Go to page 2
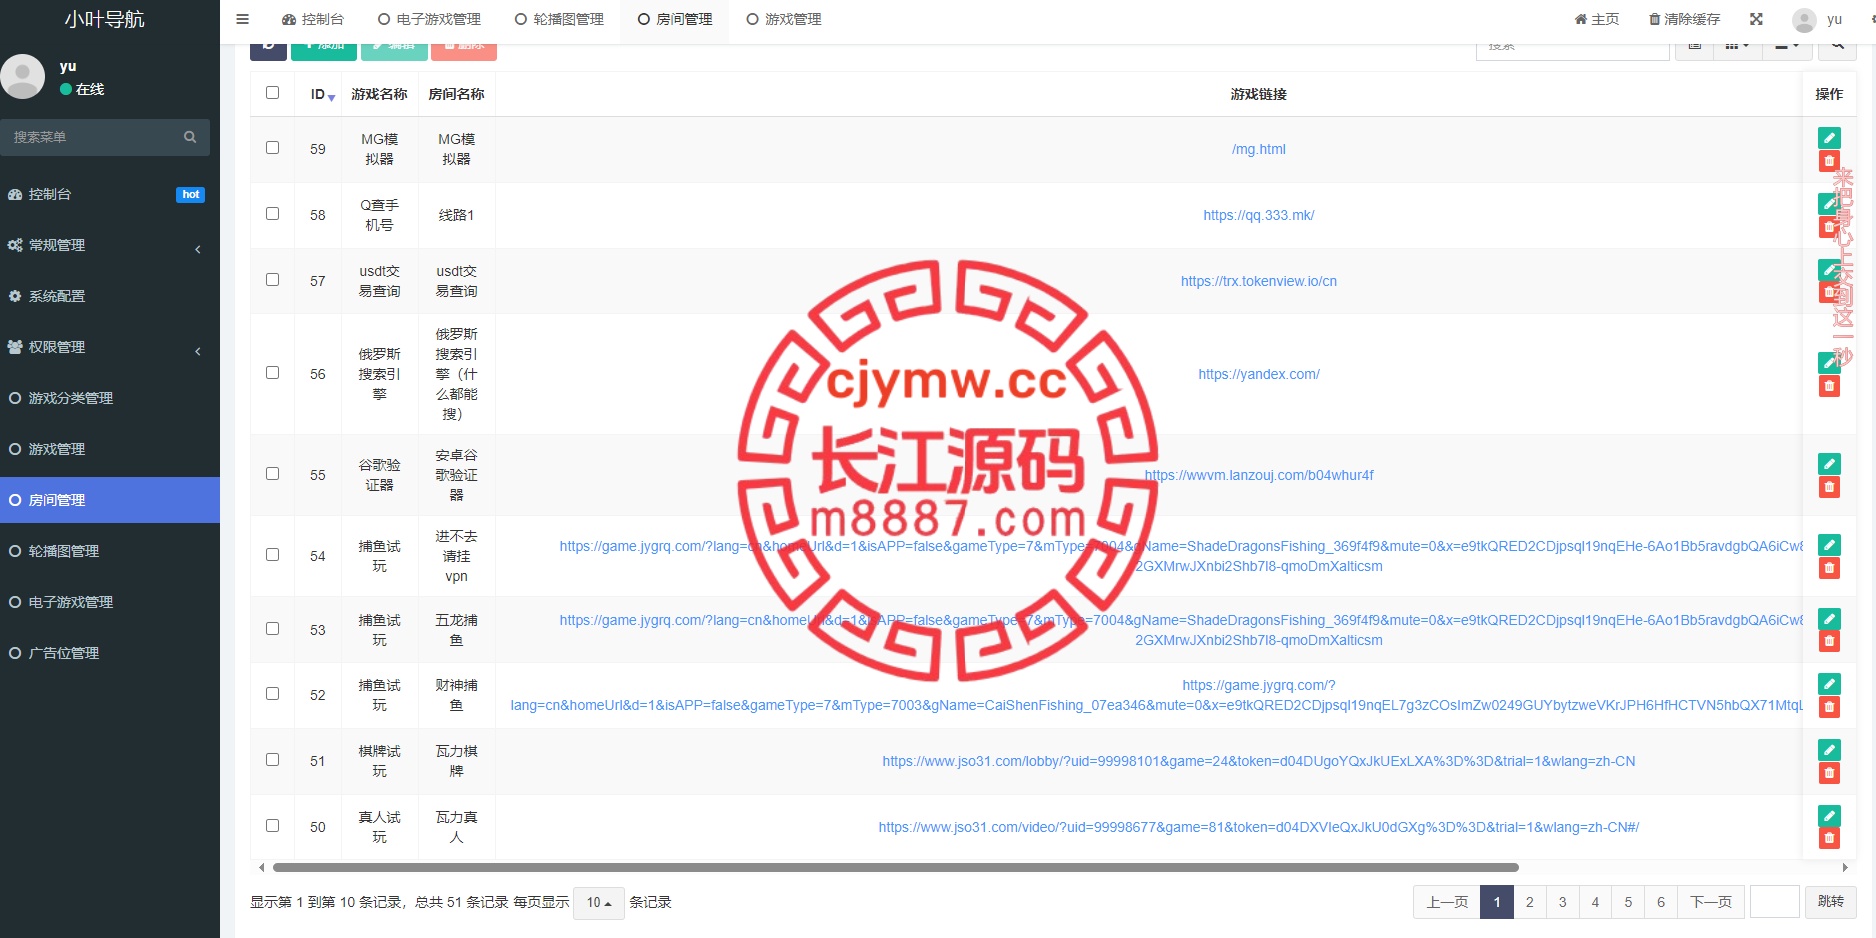 click(x=1529, y=902)
